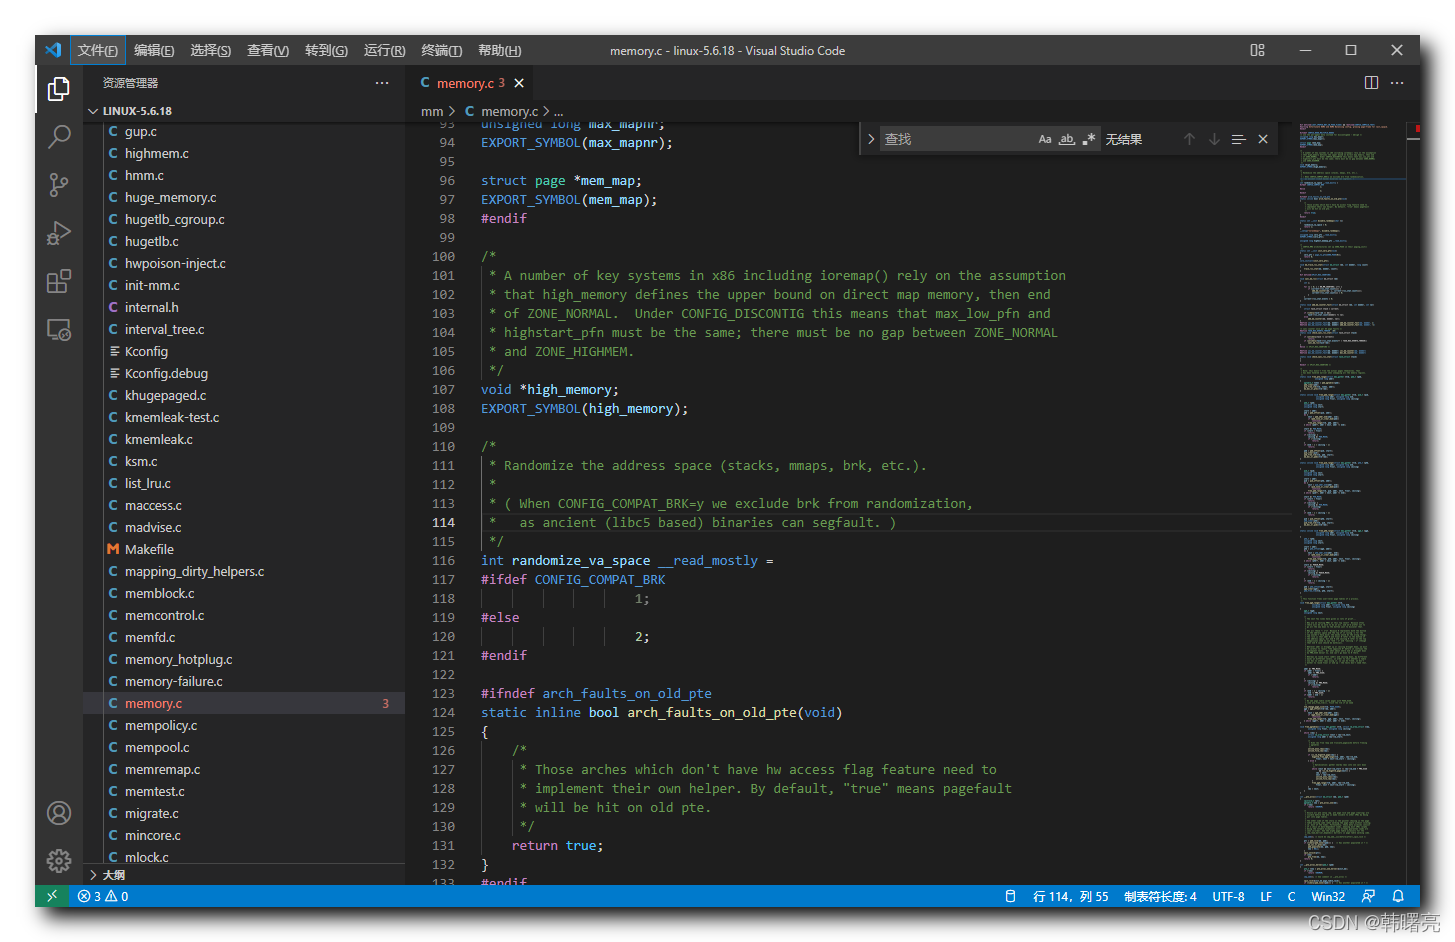Viewport: 1455px width, 942px height.
Task: Close the find widget
Action: tap(1263, 139)
